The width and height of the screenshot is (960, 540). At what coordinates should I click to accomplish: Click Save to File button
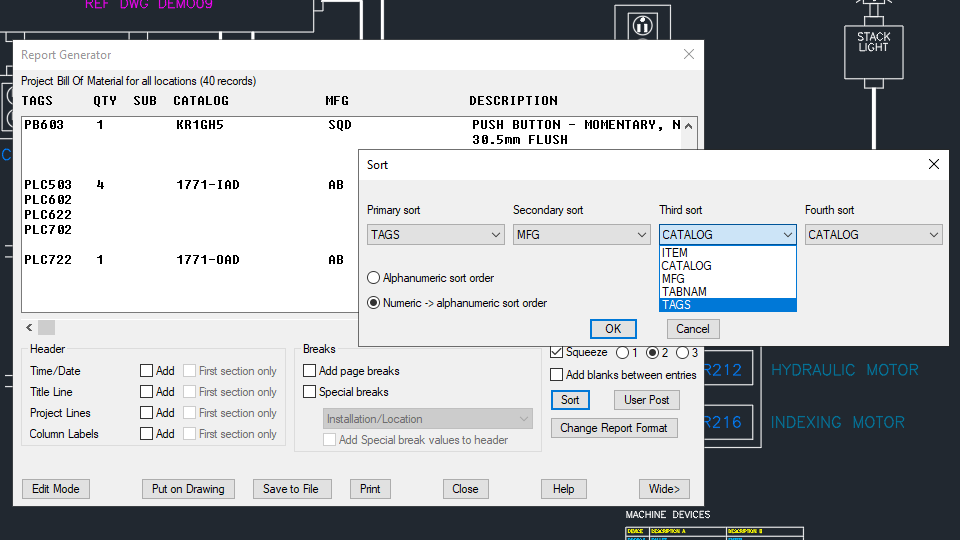(x=291, y=489)
